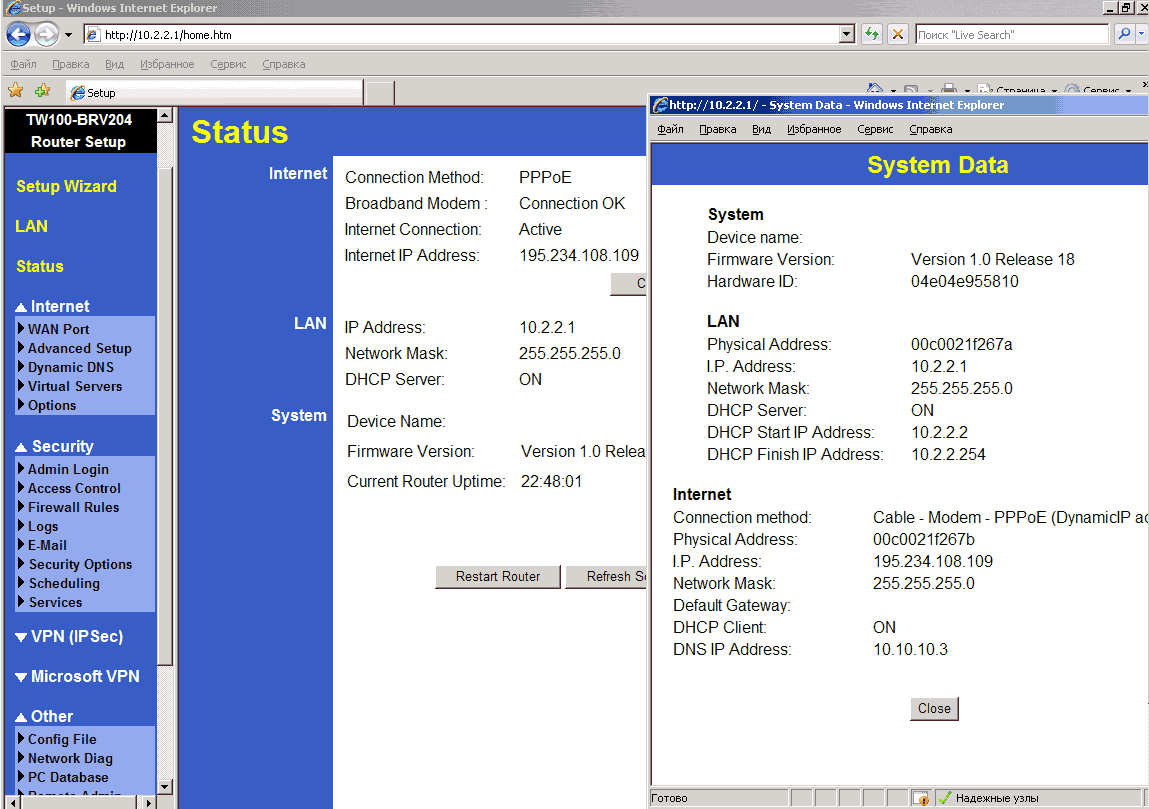
Task: Collapse the Other section in sidebar
Action: coord(44,716)
